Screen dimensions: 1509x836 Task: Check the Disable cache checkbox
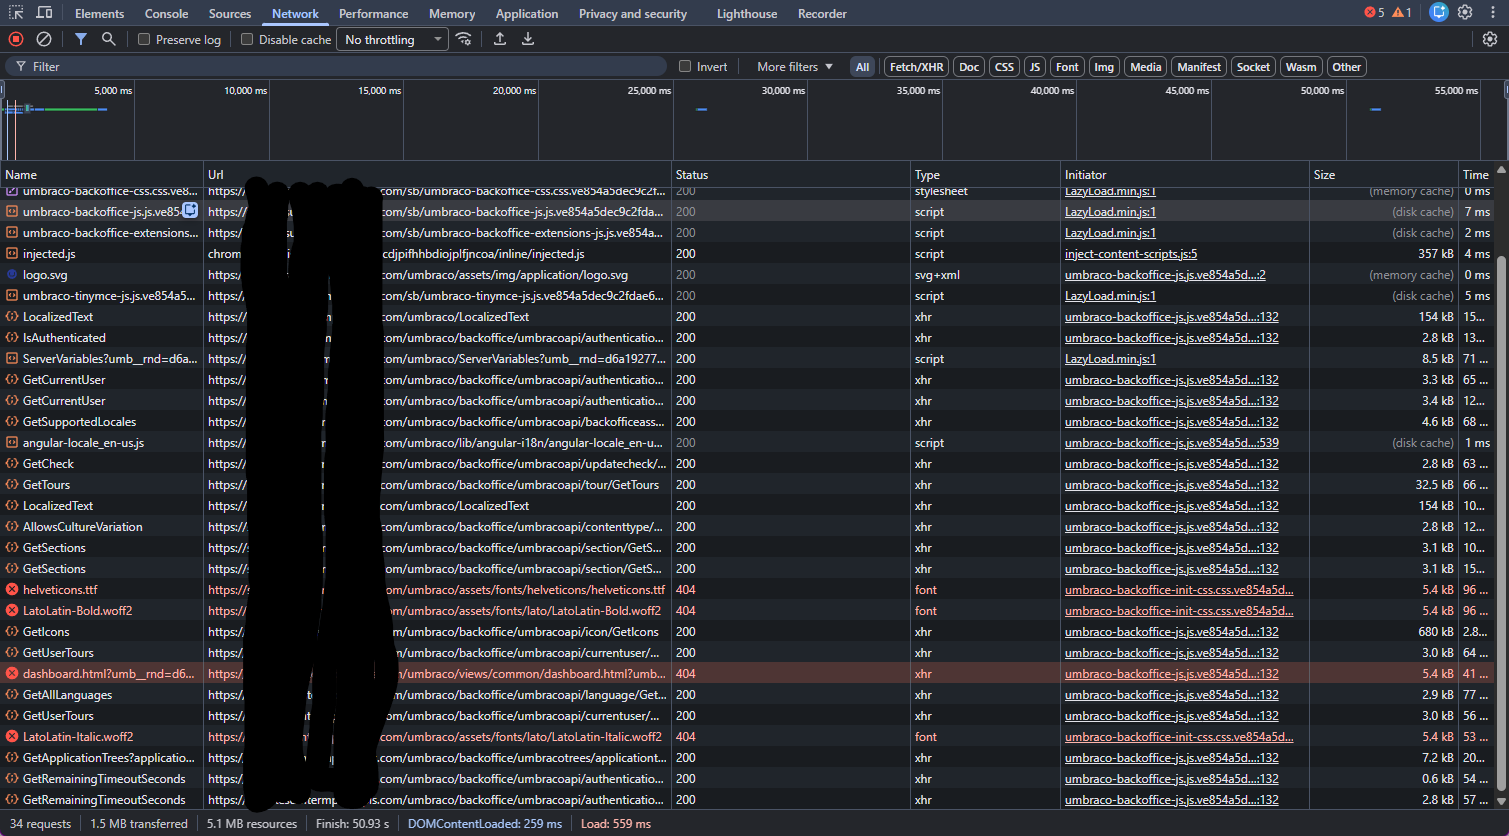(x=247, y=40)
